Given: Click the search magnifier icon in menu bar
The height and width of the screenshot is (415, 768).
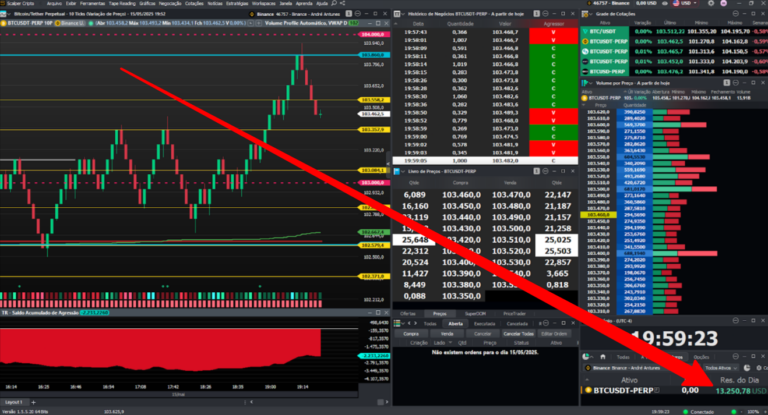Looking at the screenshot, I should (x=334, y=3).
